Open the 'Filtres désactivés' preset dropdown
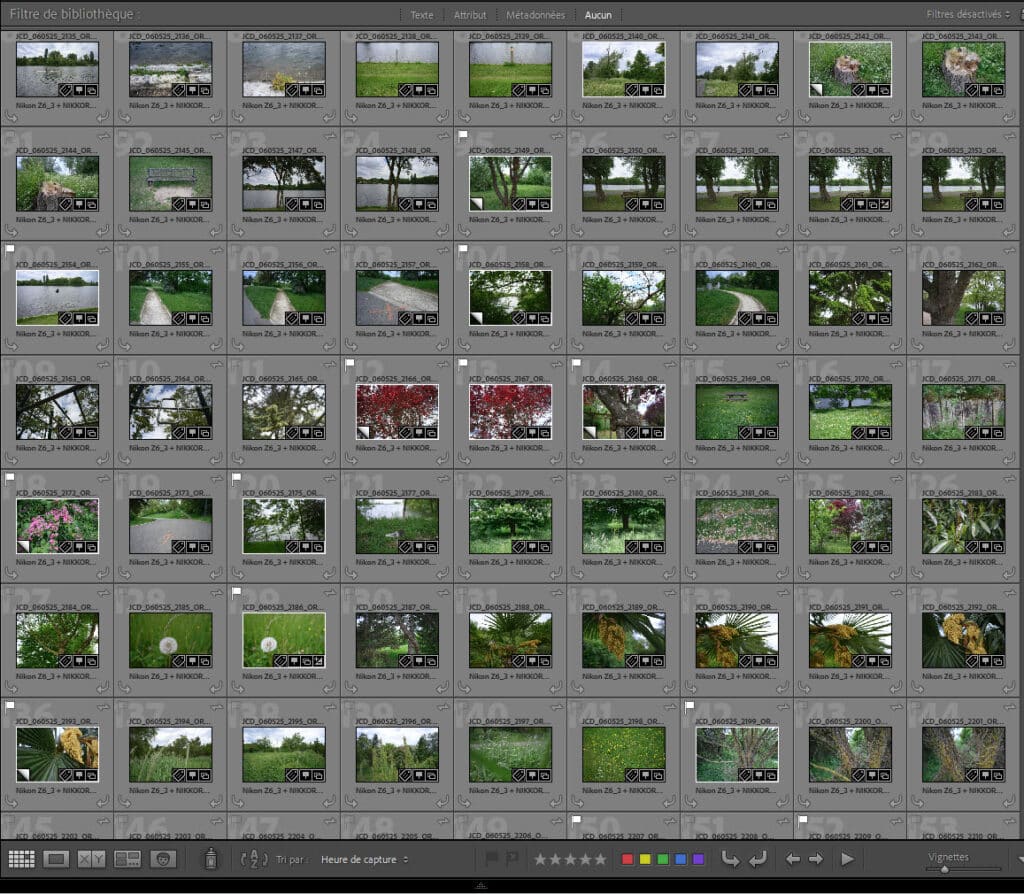1024x894 pixels. (969, 15)
